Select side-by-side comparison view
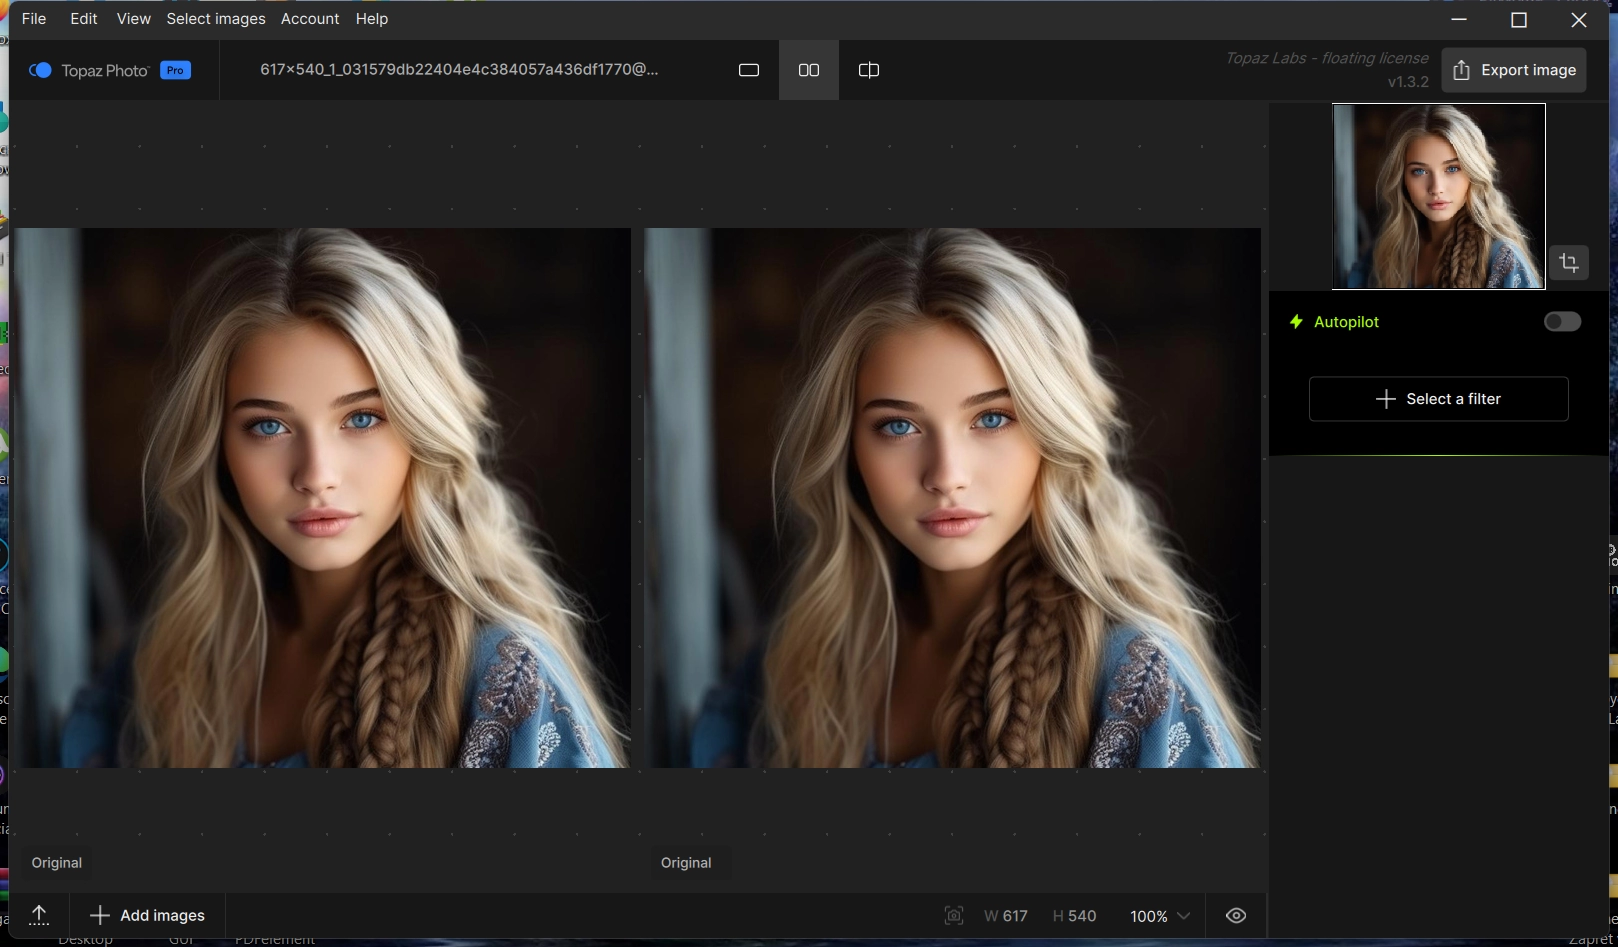The image size is (1618, 947). (808, 70)
